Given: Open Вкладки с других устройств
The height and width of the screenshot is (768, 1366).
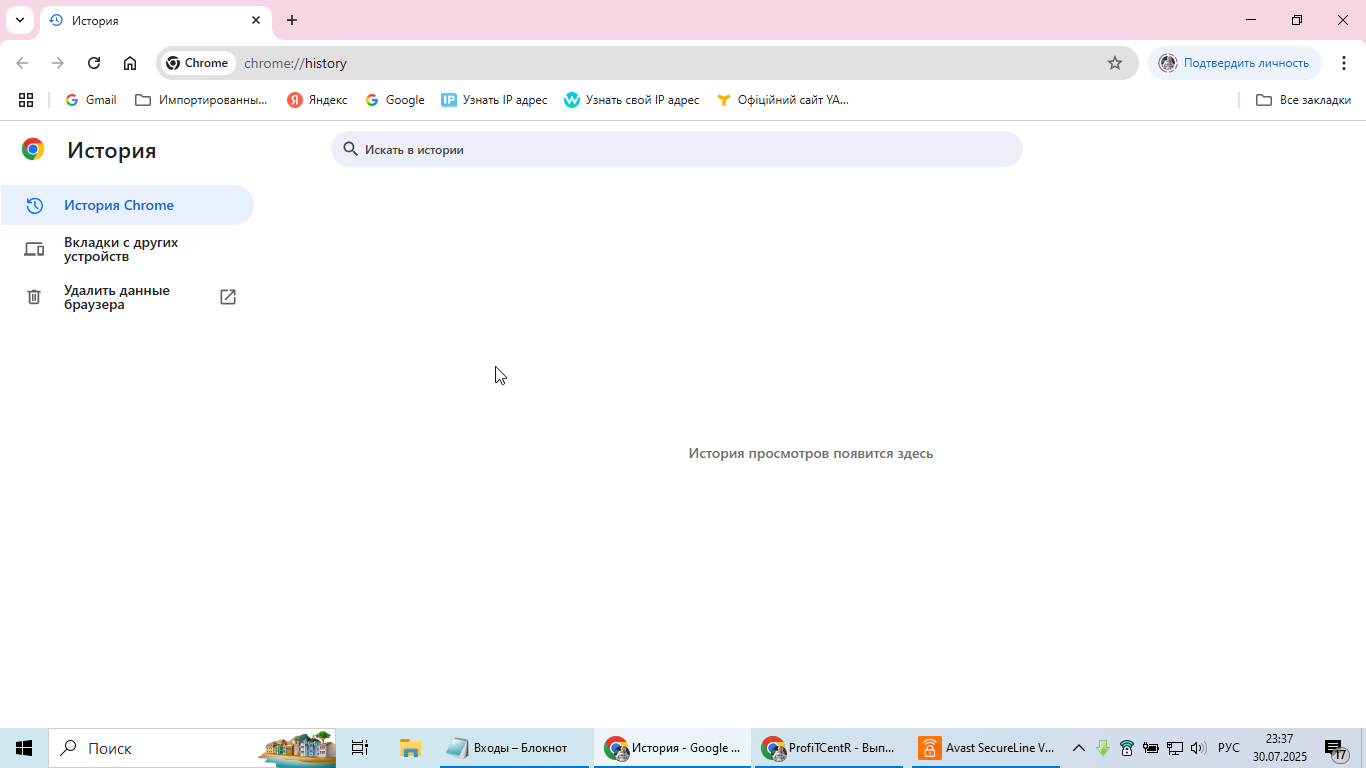Looking at the screenshot, I should (127, 249).
